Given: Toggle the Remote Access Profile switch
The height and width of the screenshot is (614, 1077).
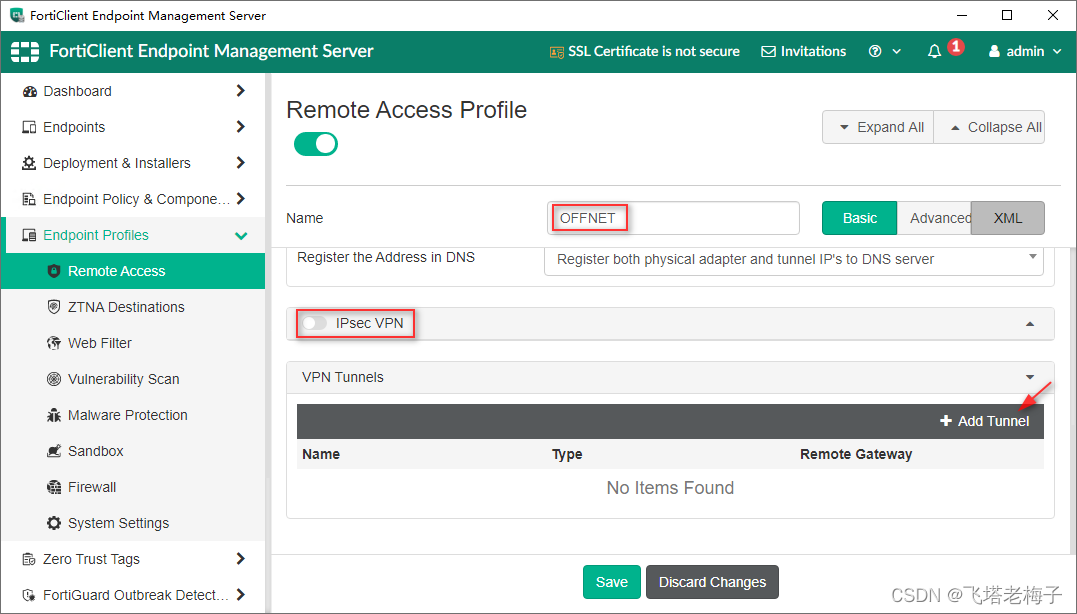Looking at the screenshot, I should click(316, 144).
